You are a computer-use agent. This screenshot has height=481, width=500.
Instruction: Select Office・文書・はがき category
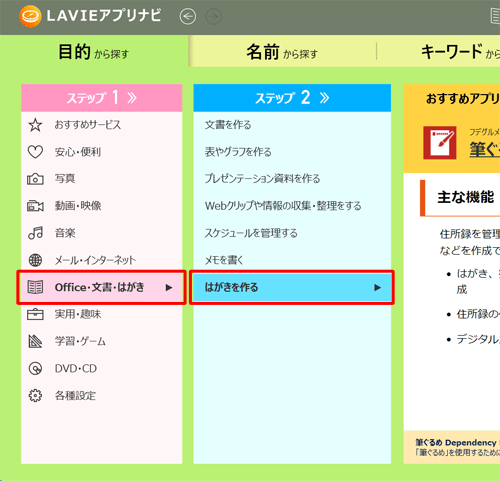point(102,287)
